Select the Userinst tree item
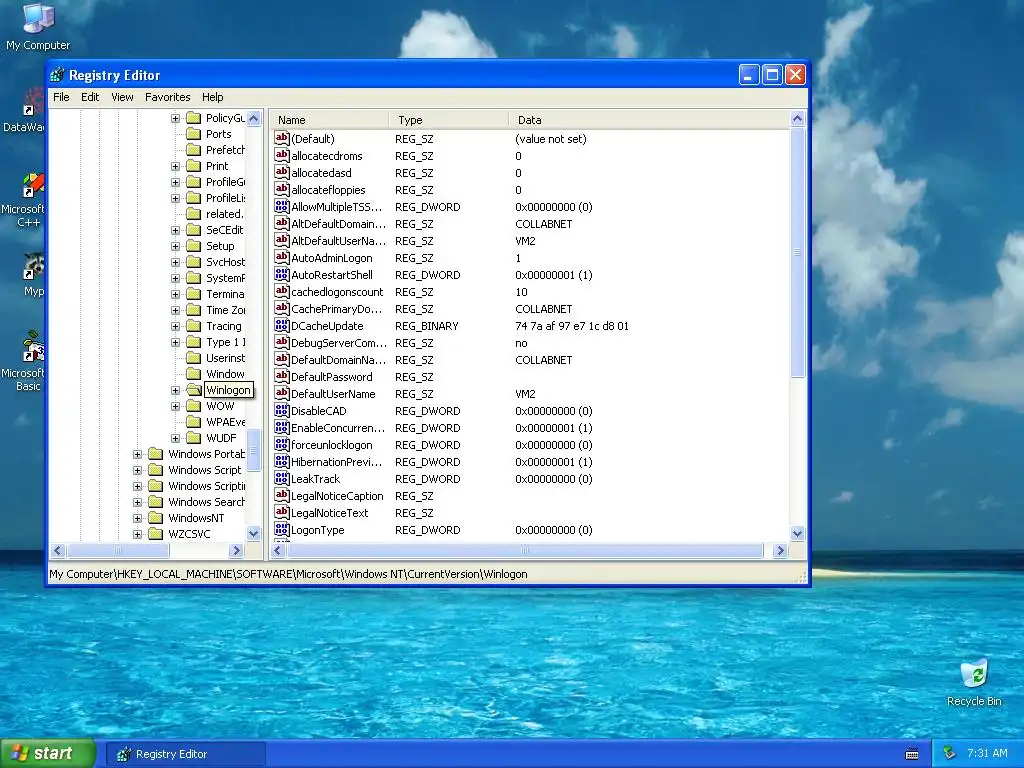This screenshot has height=768, width=1024. [225, 358]
